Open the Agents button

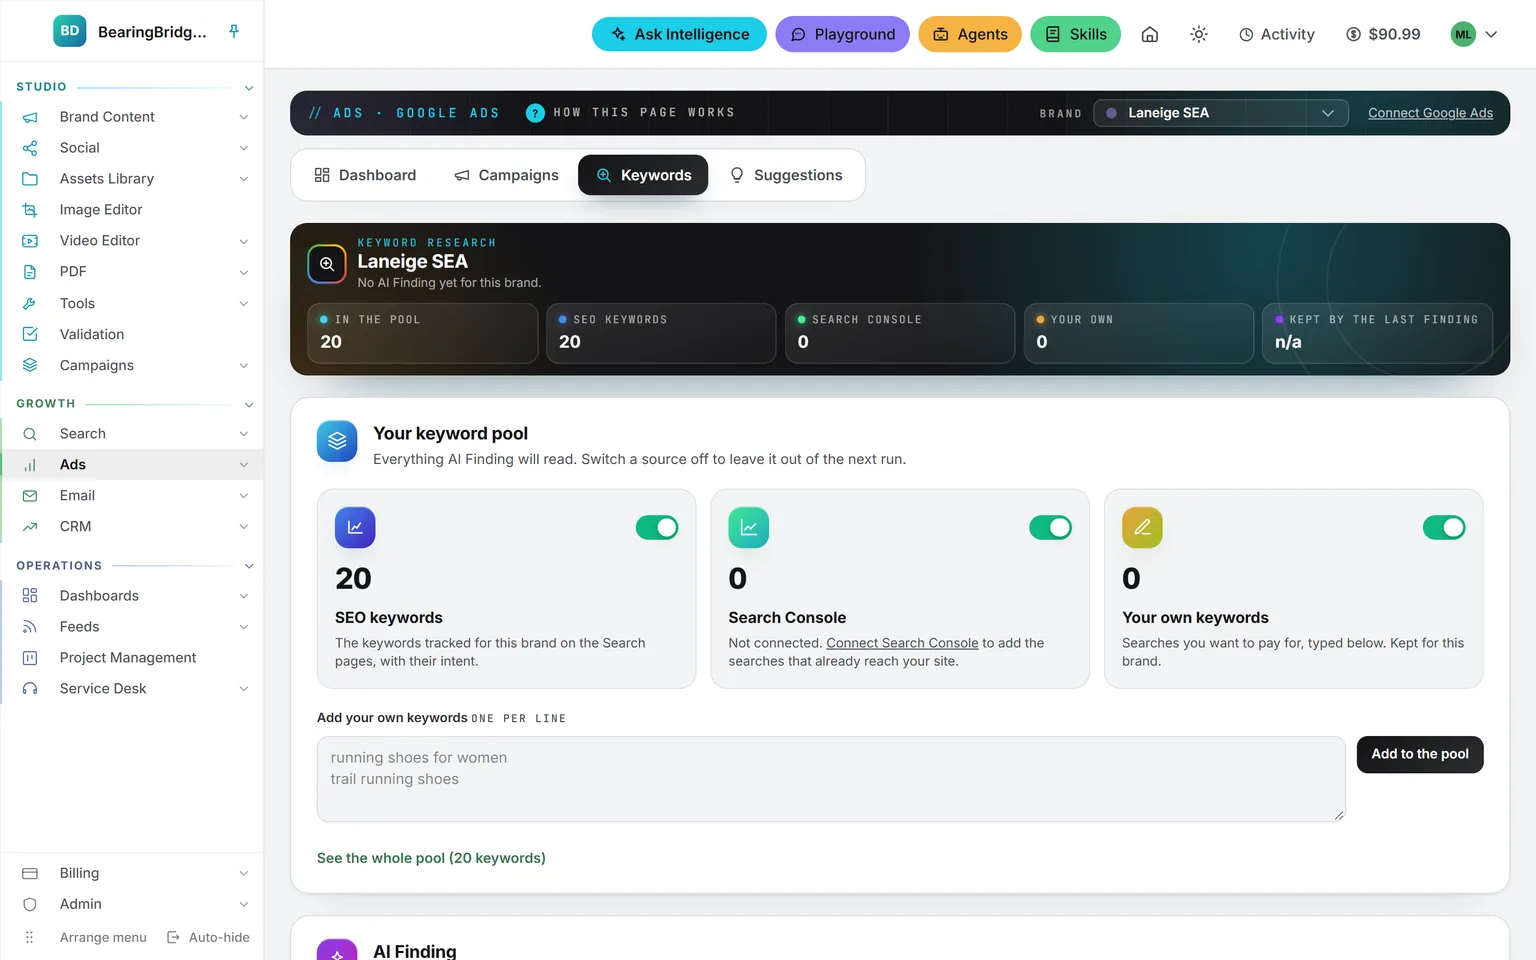(970, 34)
